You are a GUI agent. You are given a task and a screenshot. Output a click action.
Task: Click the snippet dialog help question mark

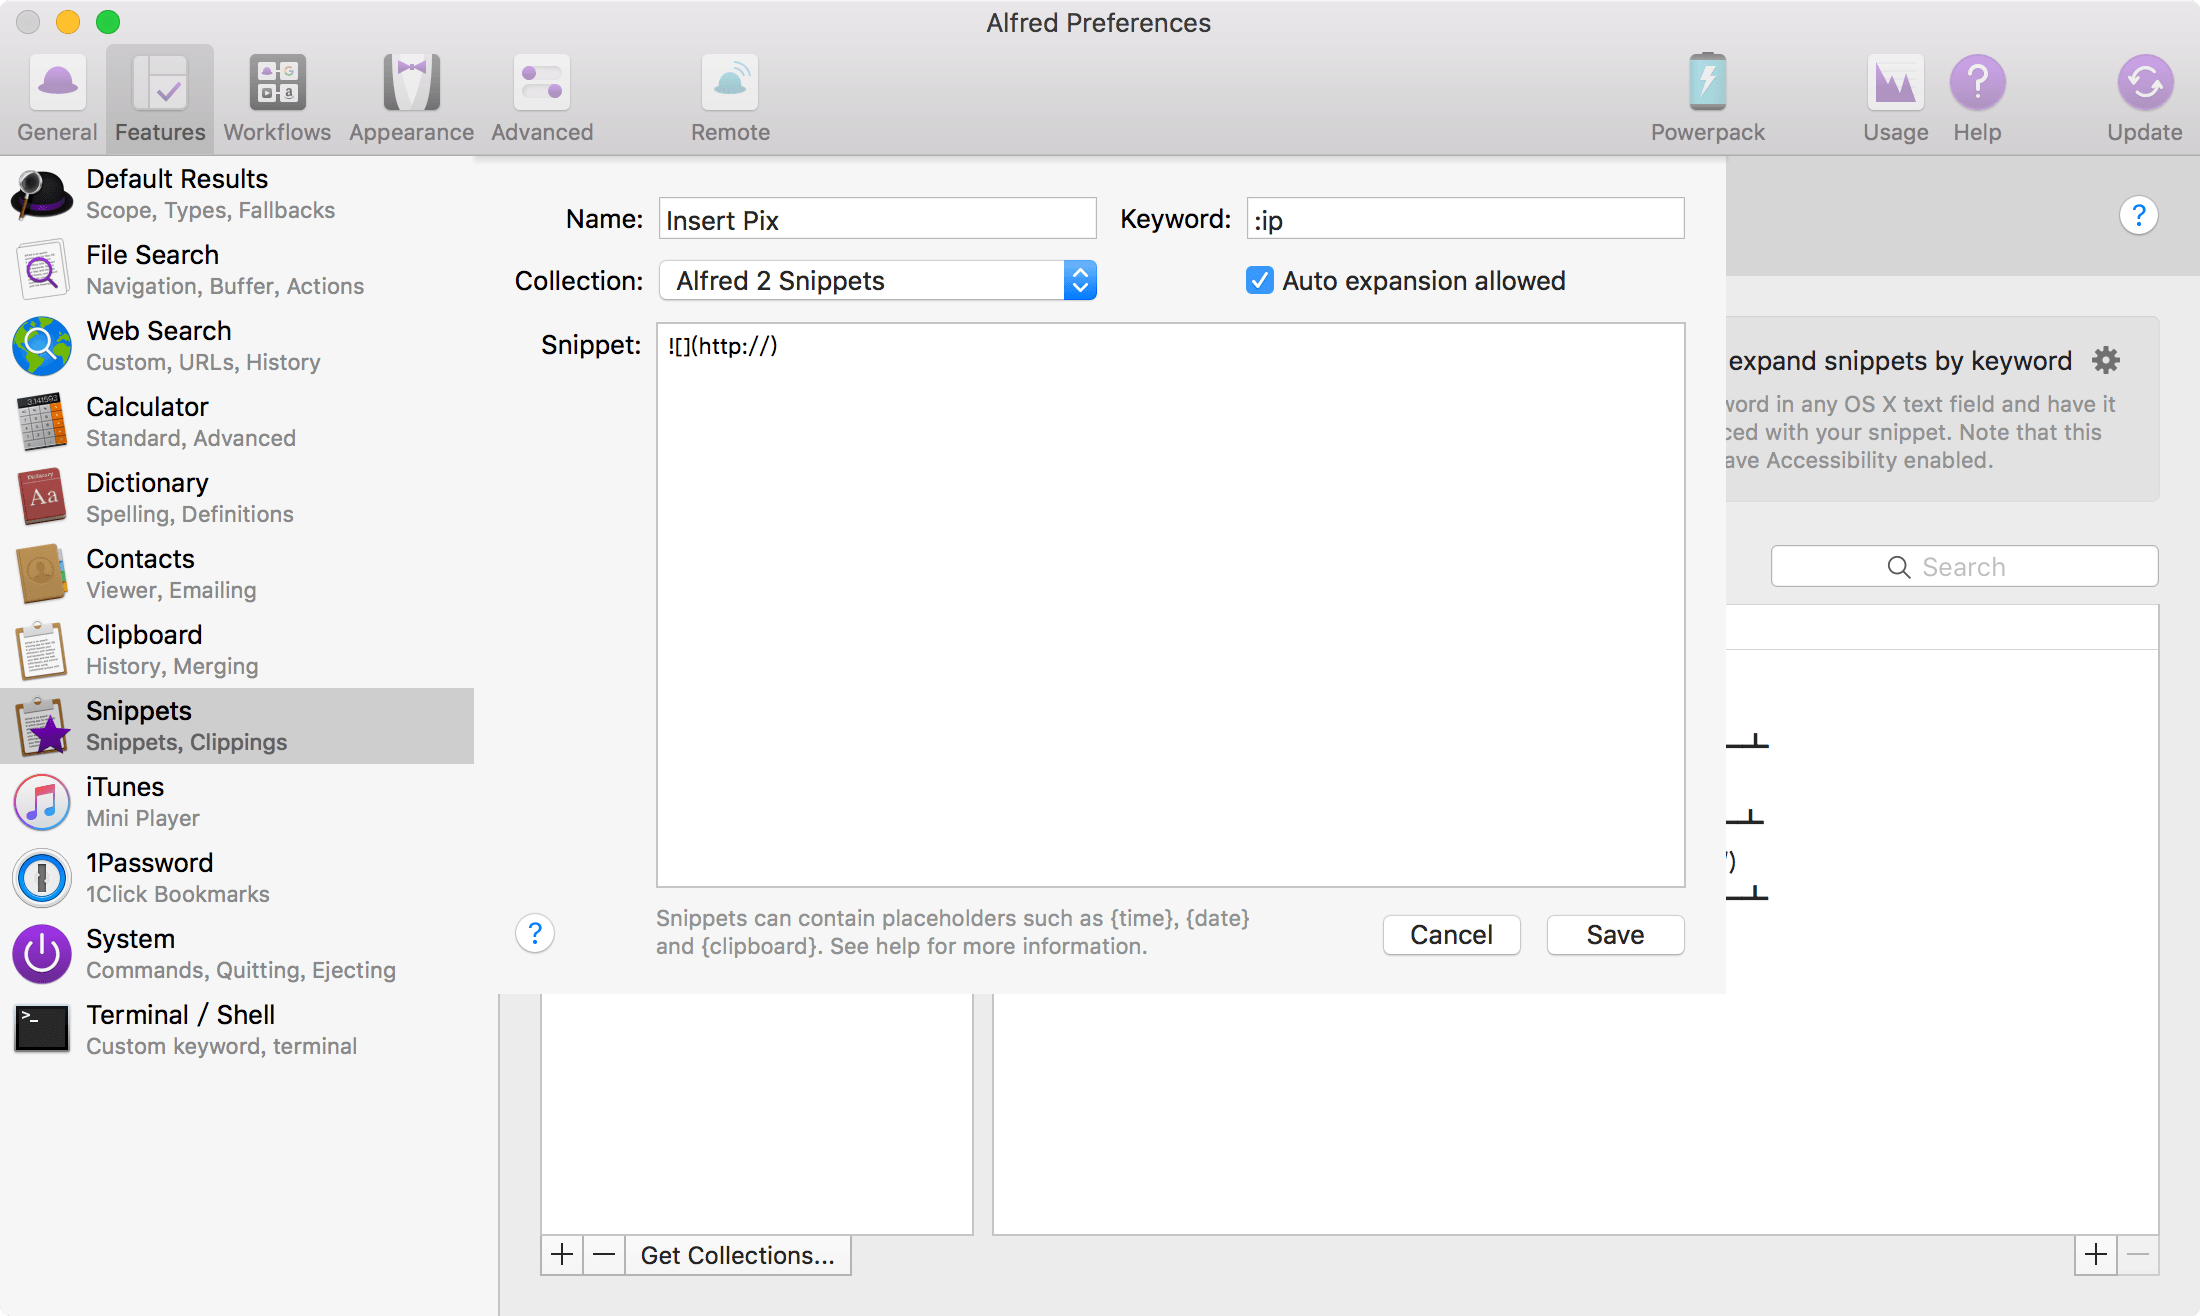(535, 934)
